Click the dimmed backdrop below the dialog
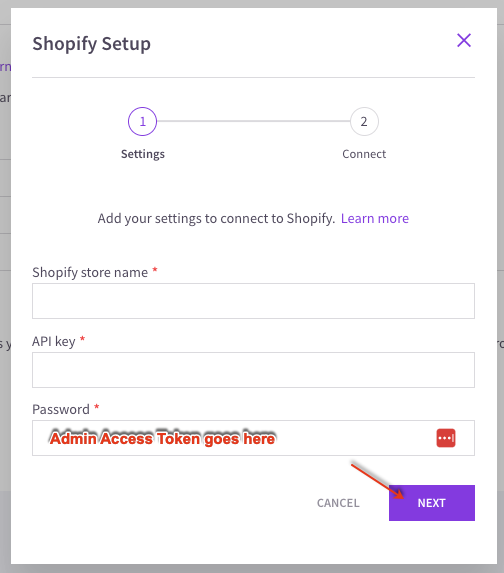The image size is (504, 573). point(252,569)
